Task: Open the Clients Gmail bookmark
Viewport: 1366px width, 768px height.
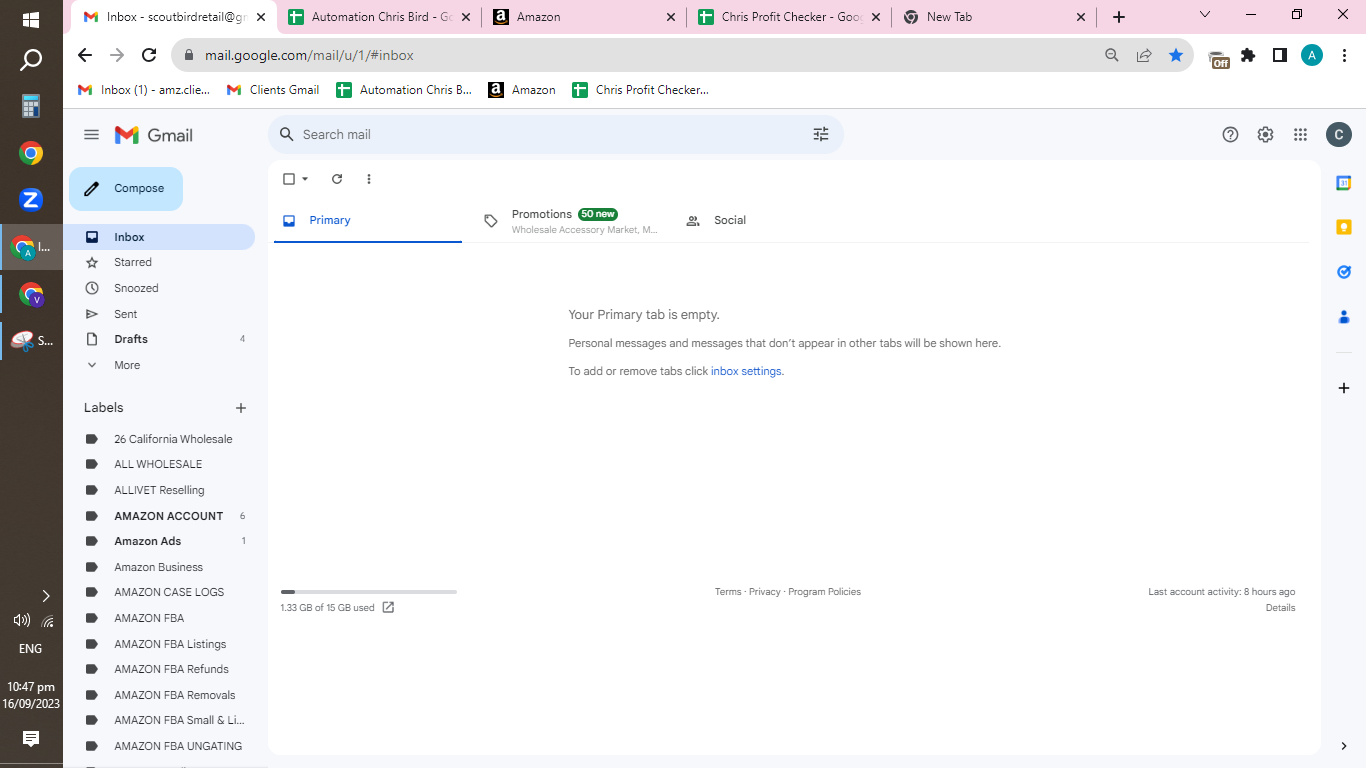Action: point(273,90)
